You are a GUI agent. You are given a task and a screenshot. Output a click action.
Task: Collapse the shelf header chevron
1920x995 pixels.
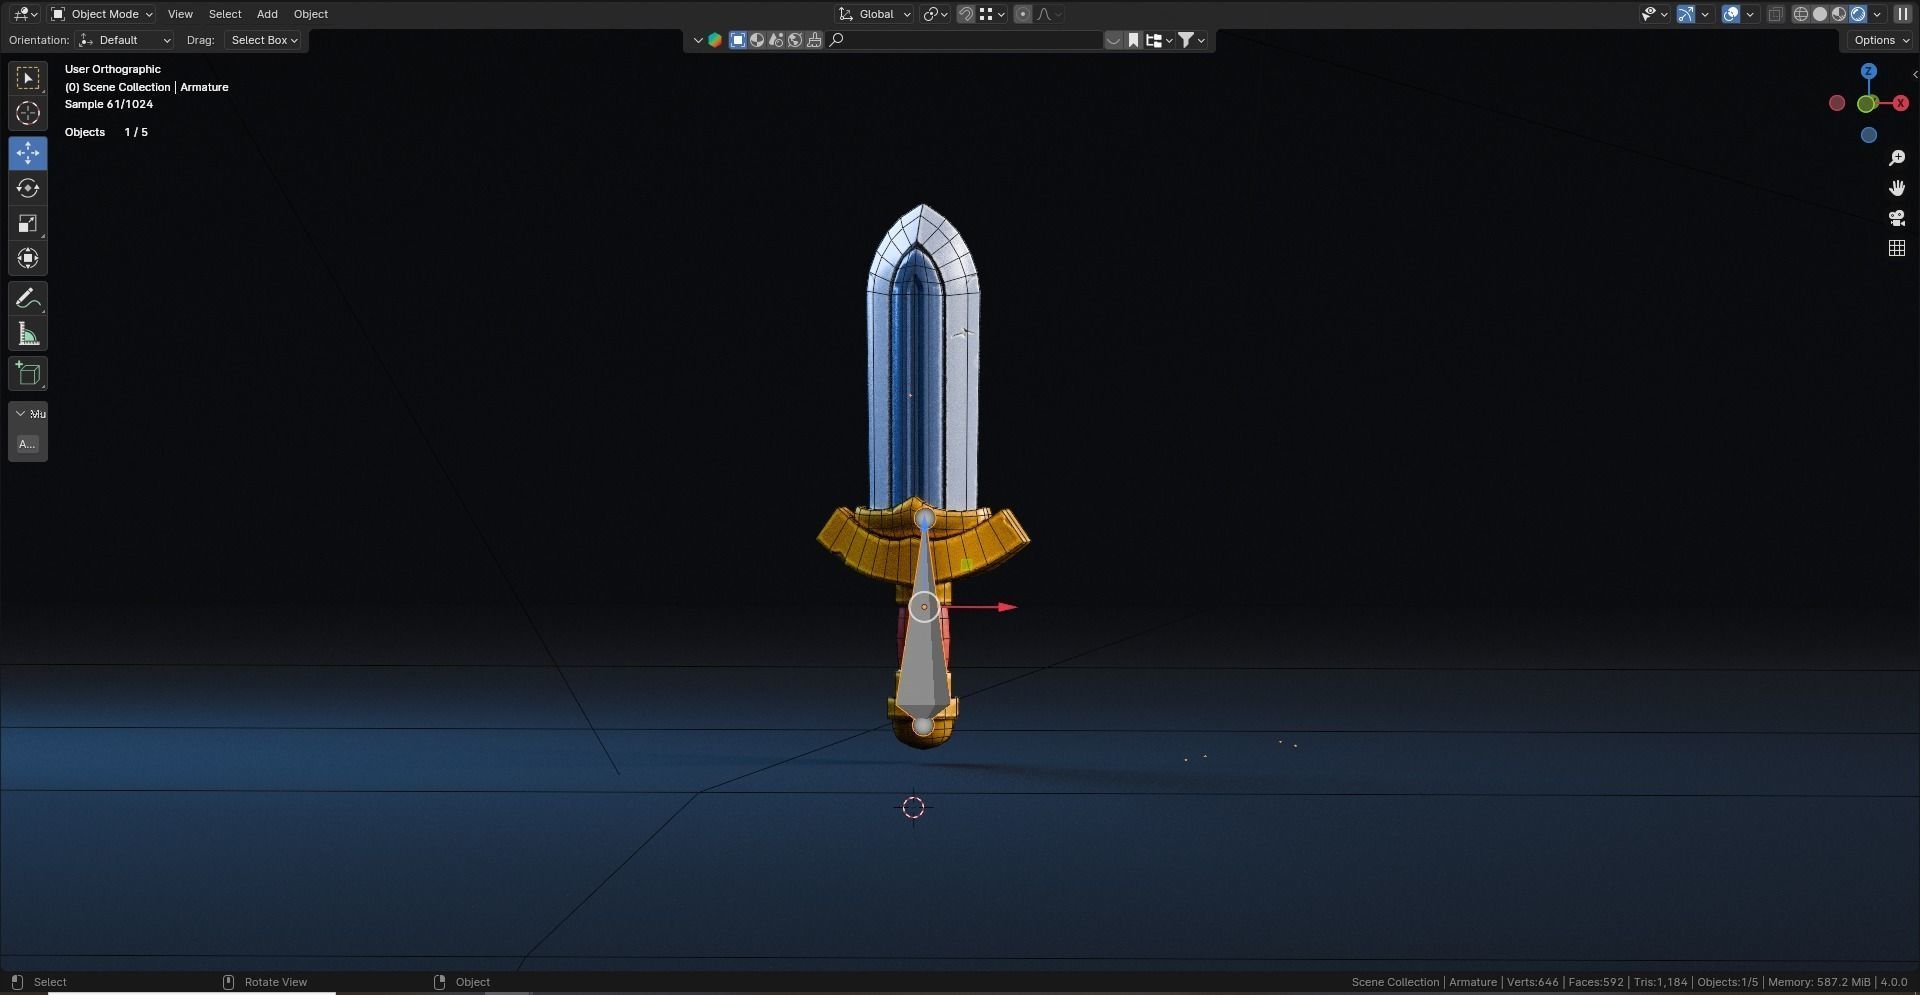pos(697,41)
